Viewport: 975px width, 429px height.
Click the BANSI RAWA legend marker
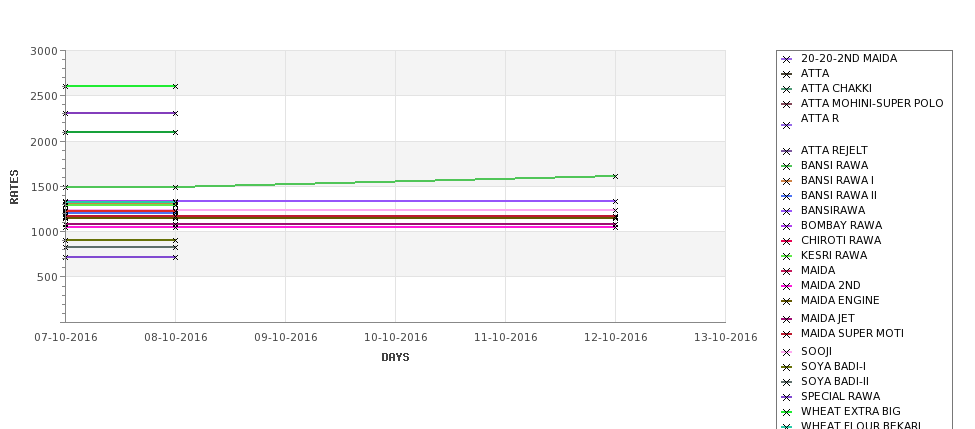[x=787, y=166]
